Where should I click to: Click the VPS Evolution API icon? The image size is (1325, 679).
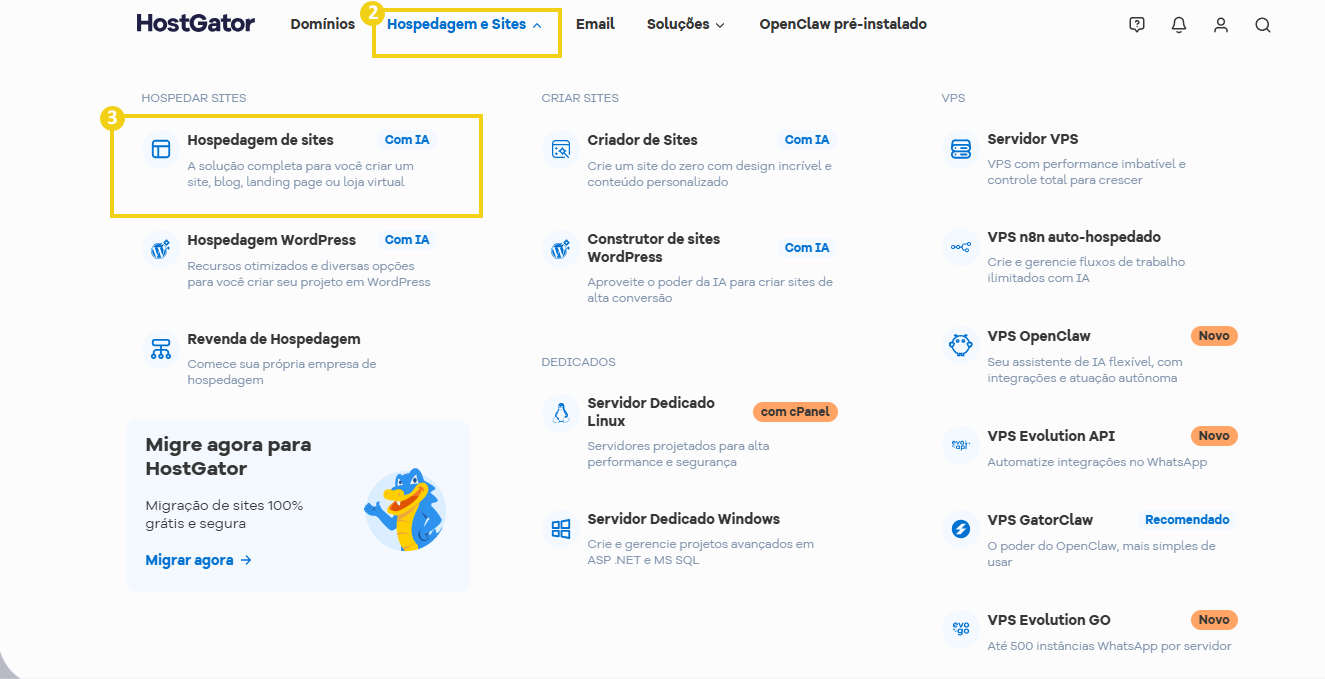tap(961, 445)
